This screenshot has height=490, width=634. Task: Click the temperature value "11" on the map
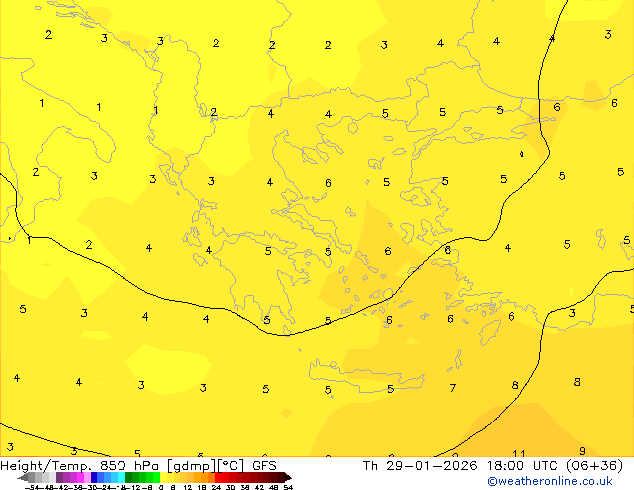tap(518, 454)
